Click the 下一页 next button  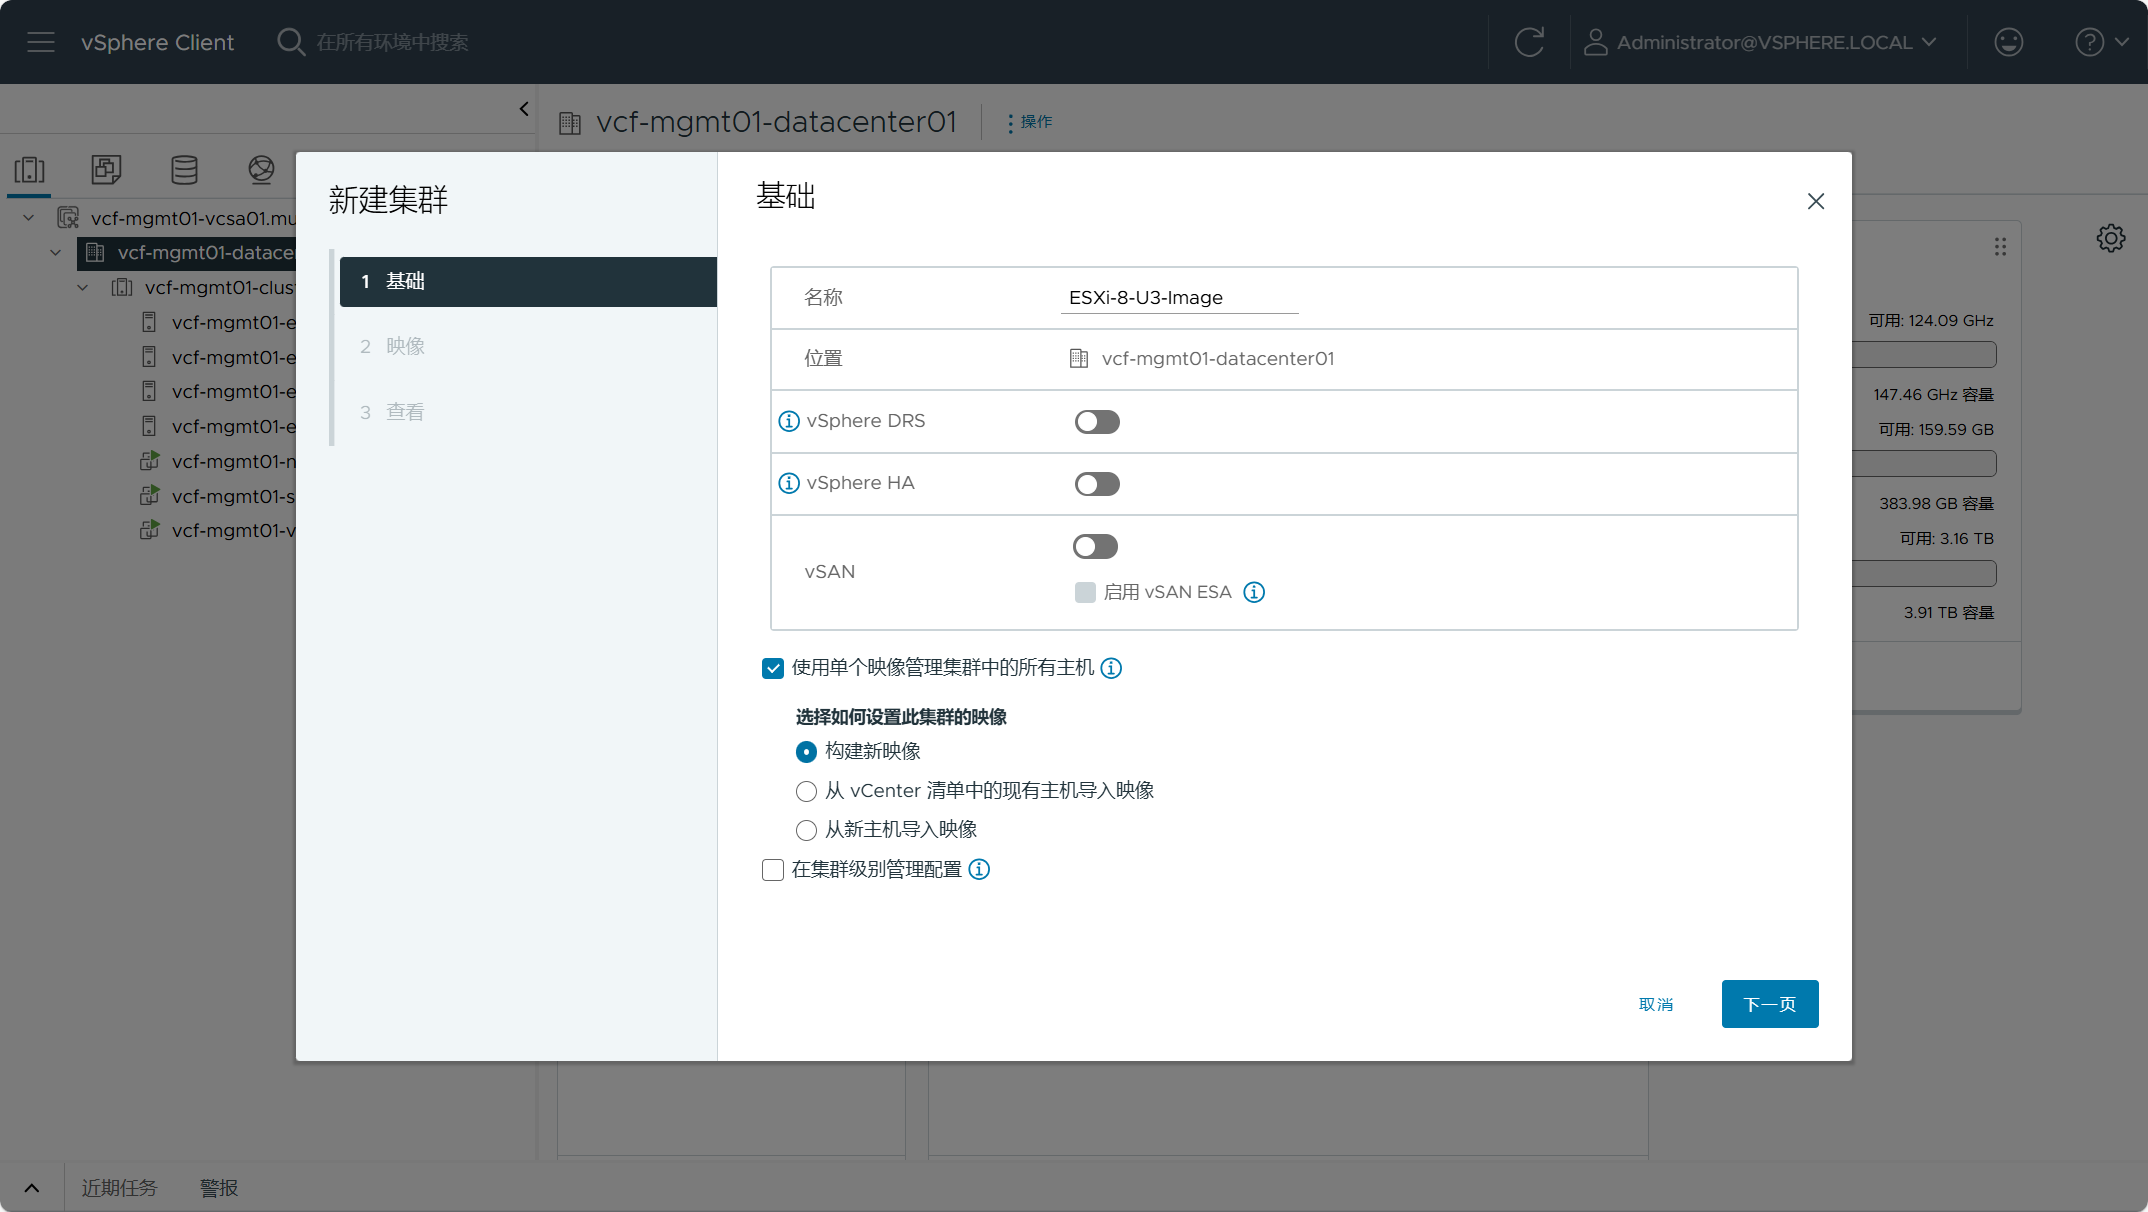(x=1770, y=1004)
